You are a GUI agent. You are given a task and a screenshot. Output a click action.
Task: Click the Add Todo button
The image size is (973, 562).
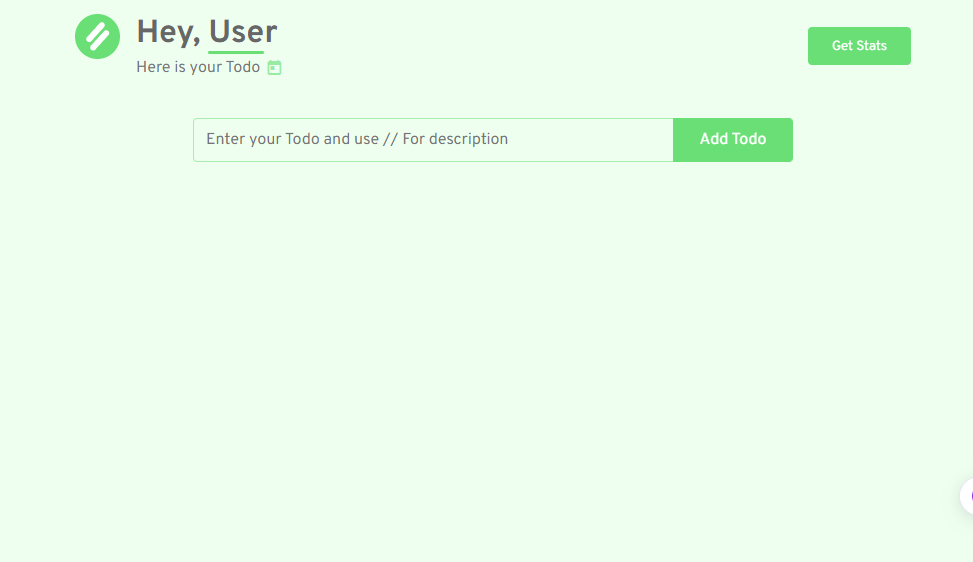click(733, 140)
